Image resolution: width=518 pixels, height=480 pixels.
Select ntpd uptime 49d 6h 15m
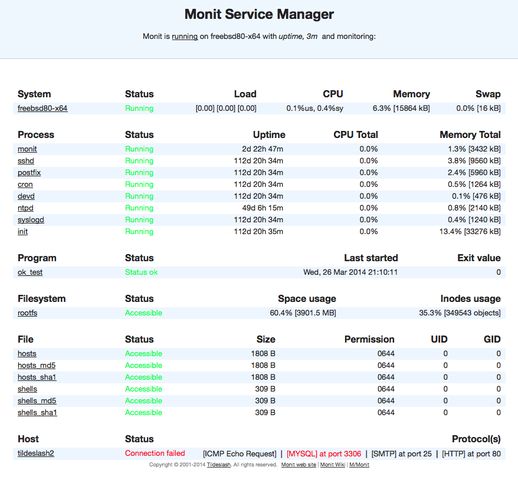262,208
